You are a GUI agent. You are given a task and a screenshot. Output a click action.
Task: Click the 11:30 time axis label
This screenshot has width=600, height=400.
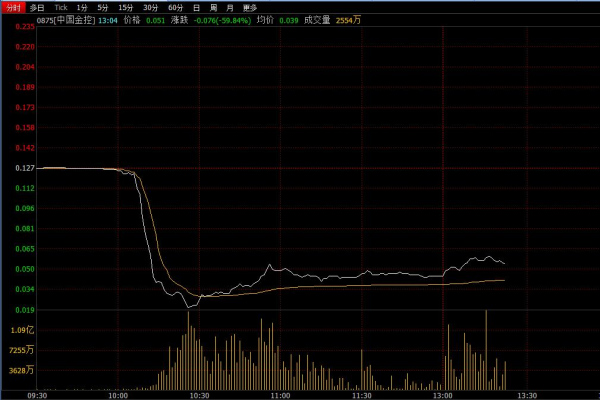[x=362, y=396]
